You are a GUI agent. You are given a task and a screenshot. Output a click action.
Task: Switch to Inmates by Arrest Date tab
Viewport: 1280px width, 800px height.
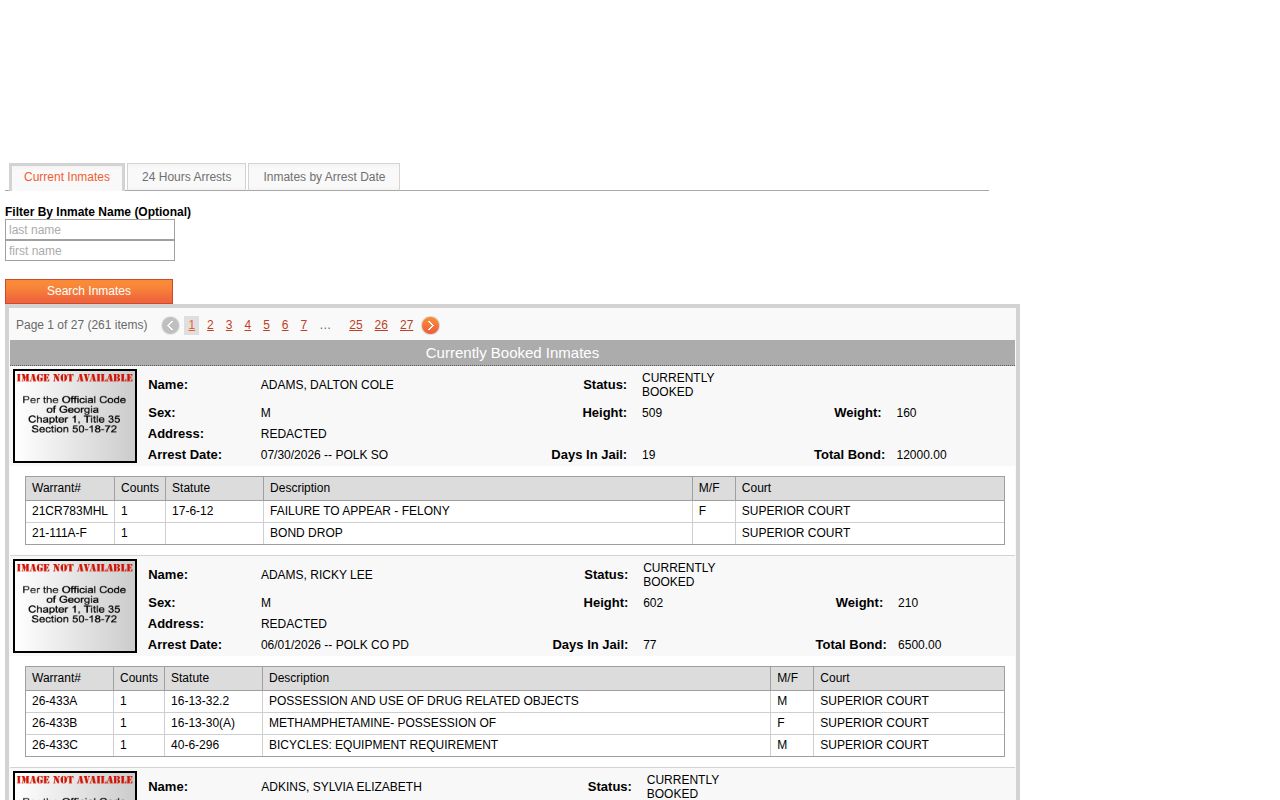324,177
